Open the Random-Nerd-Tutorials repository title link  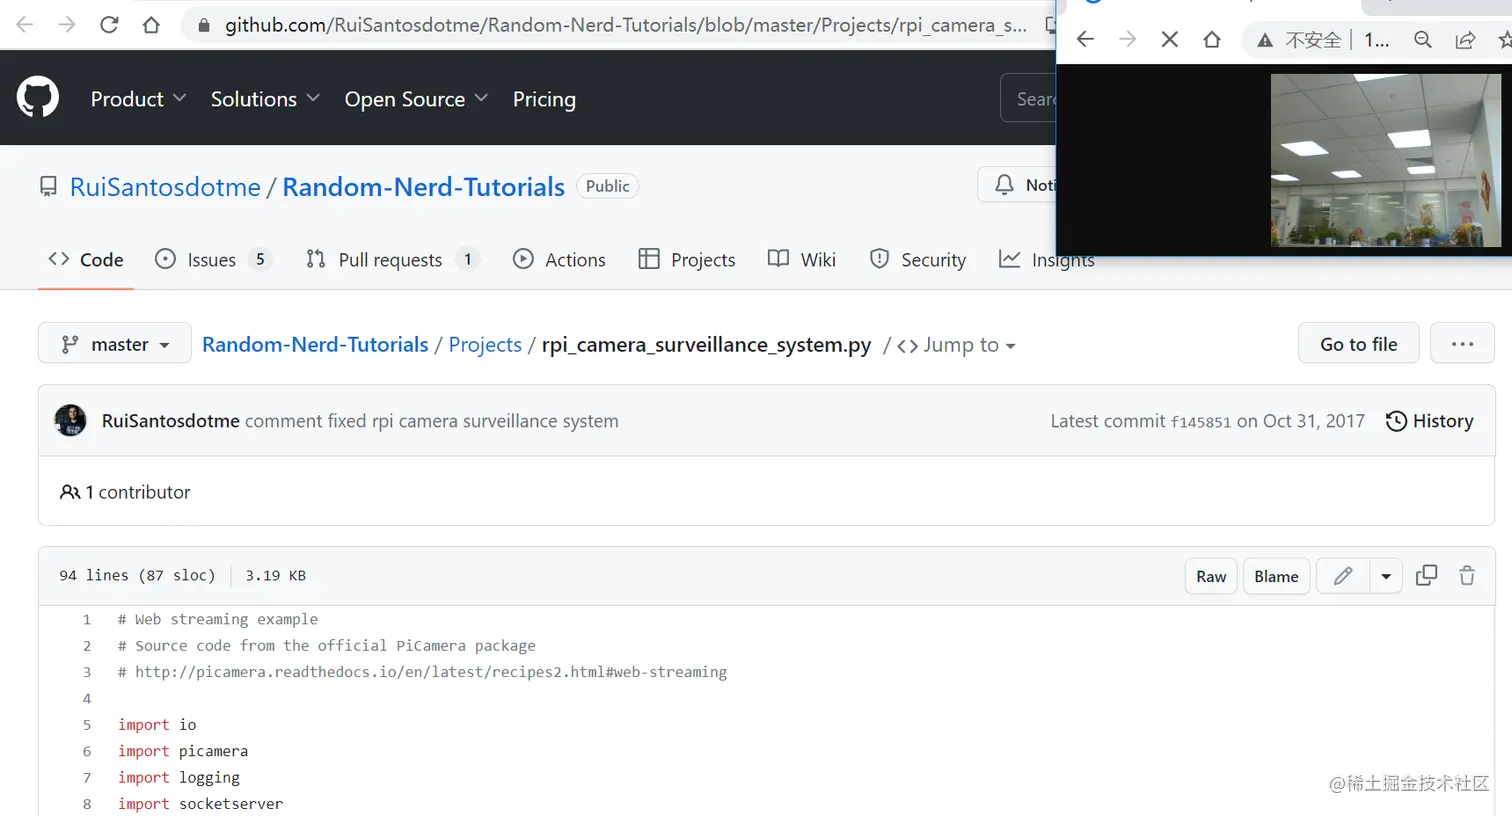coord(423,187)
